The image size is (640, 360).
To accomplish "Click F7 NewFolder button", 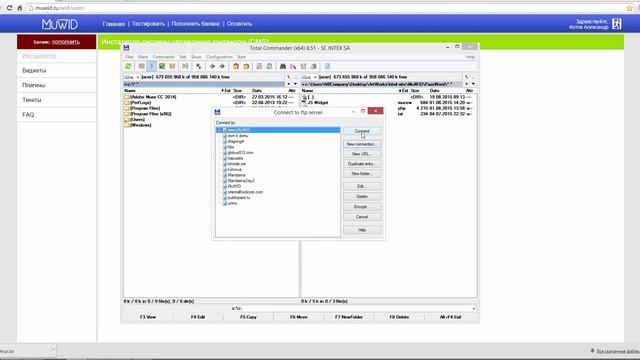I will pos(349,317).
